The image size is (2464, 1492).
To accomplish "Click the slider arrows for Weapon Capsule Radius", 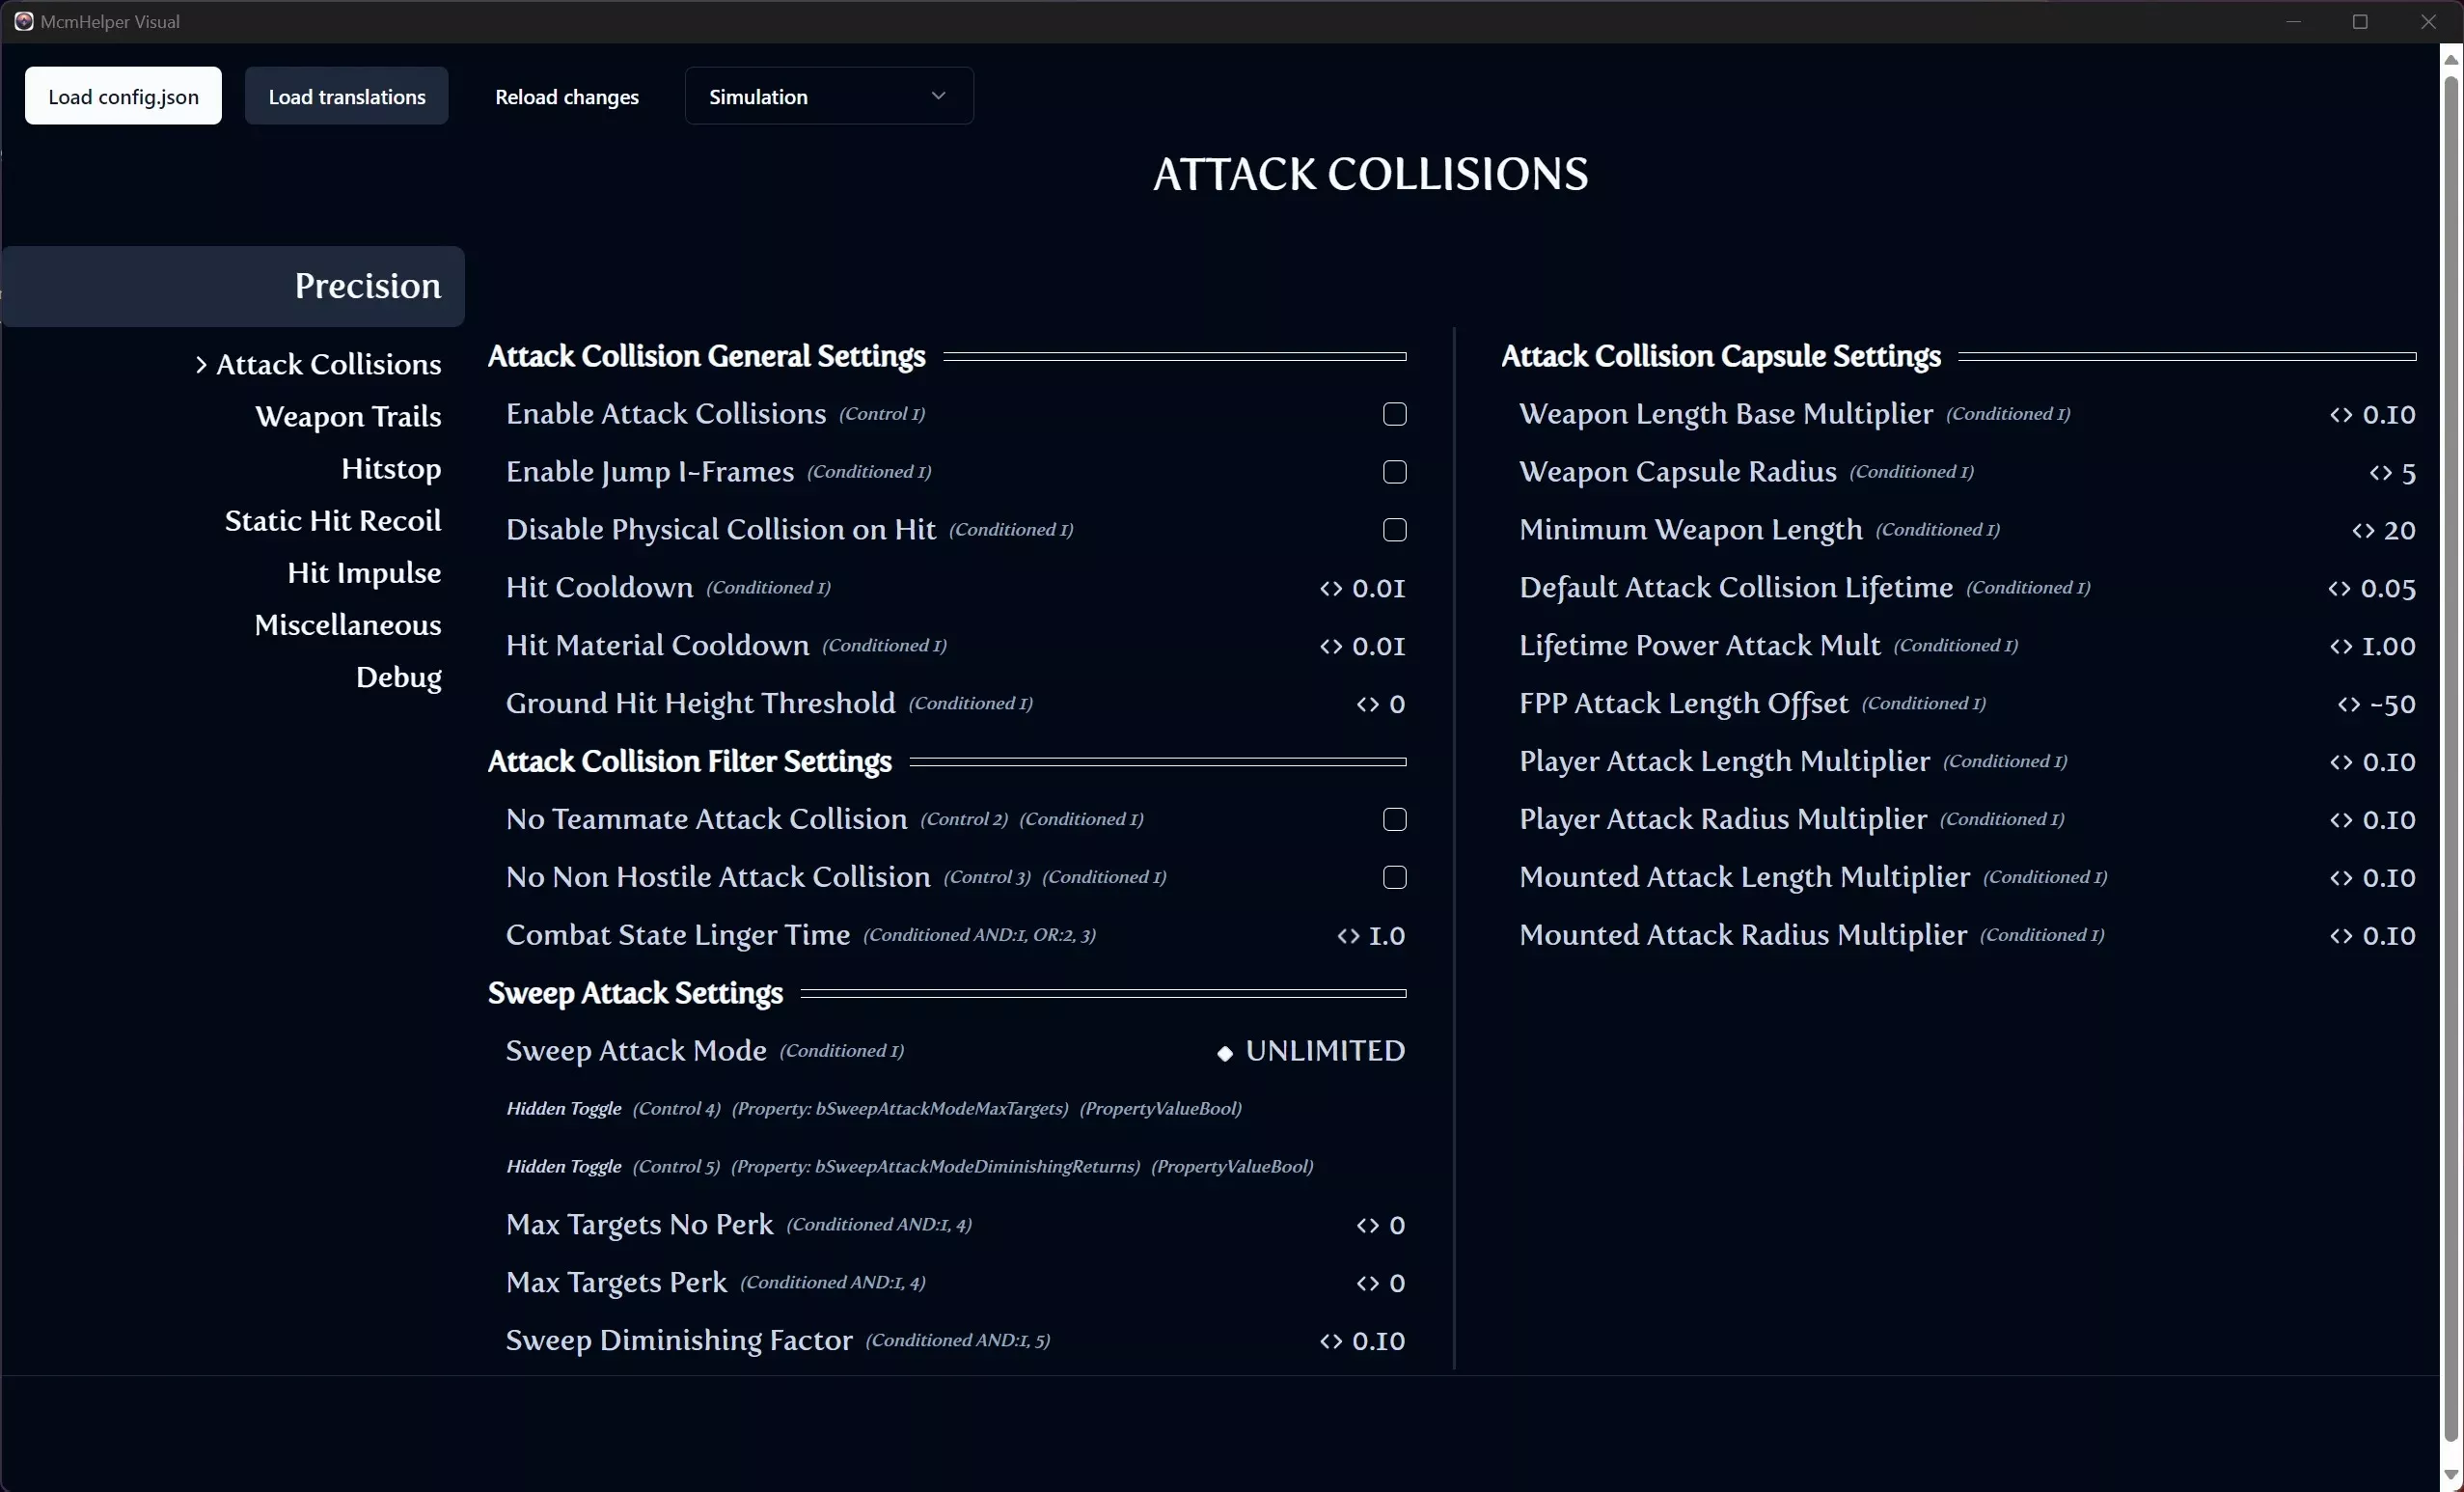I will click(2381, 473).
